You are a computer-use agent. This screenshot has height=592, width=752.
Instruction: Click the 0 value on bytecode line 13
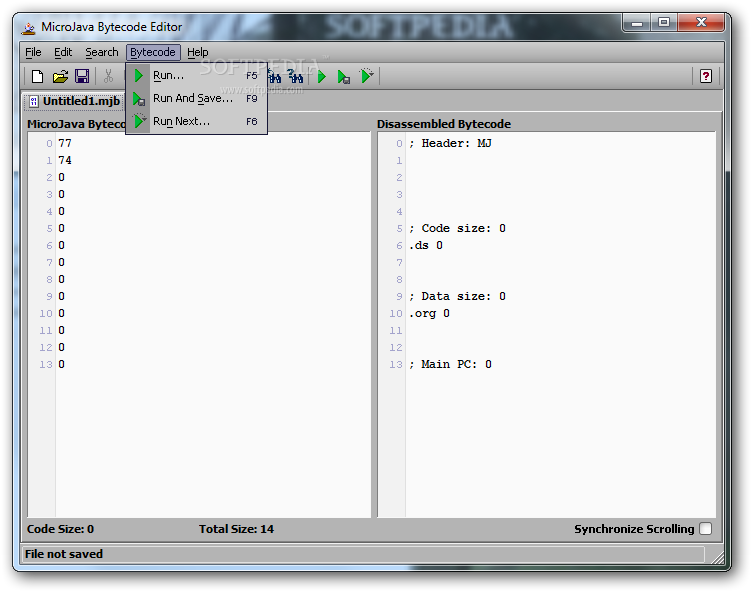61,365
